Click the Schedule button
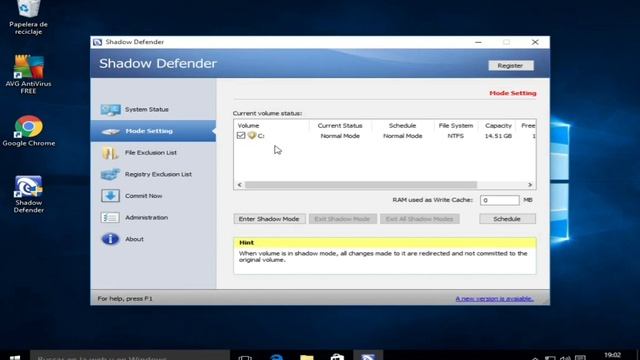Viewport: 640px width, 360px height. click(x=507, y=219)
